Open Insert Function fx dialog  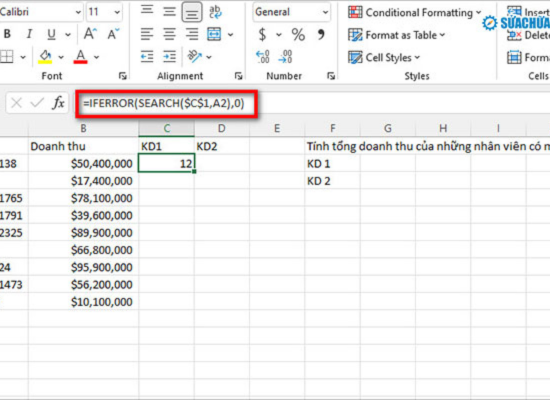(58, 103)
